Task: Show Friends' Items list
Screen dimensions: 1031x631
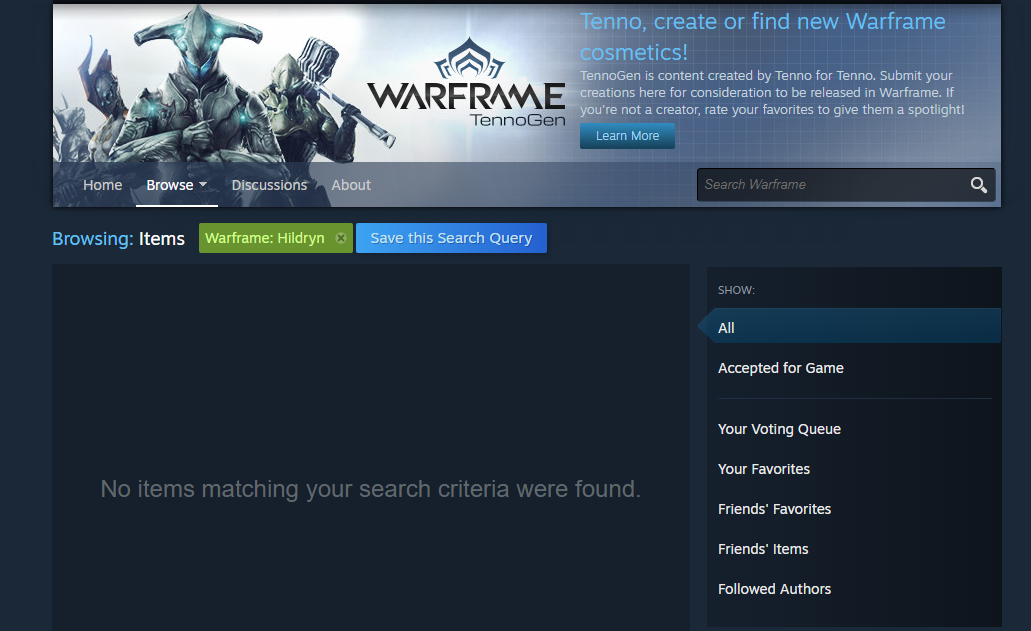Action: 763,549
